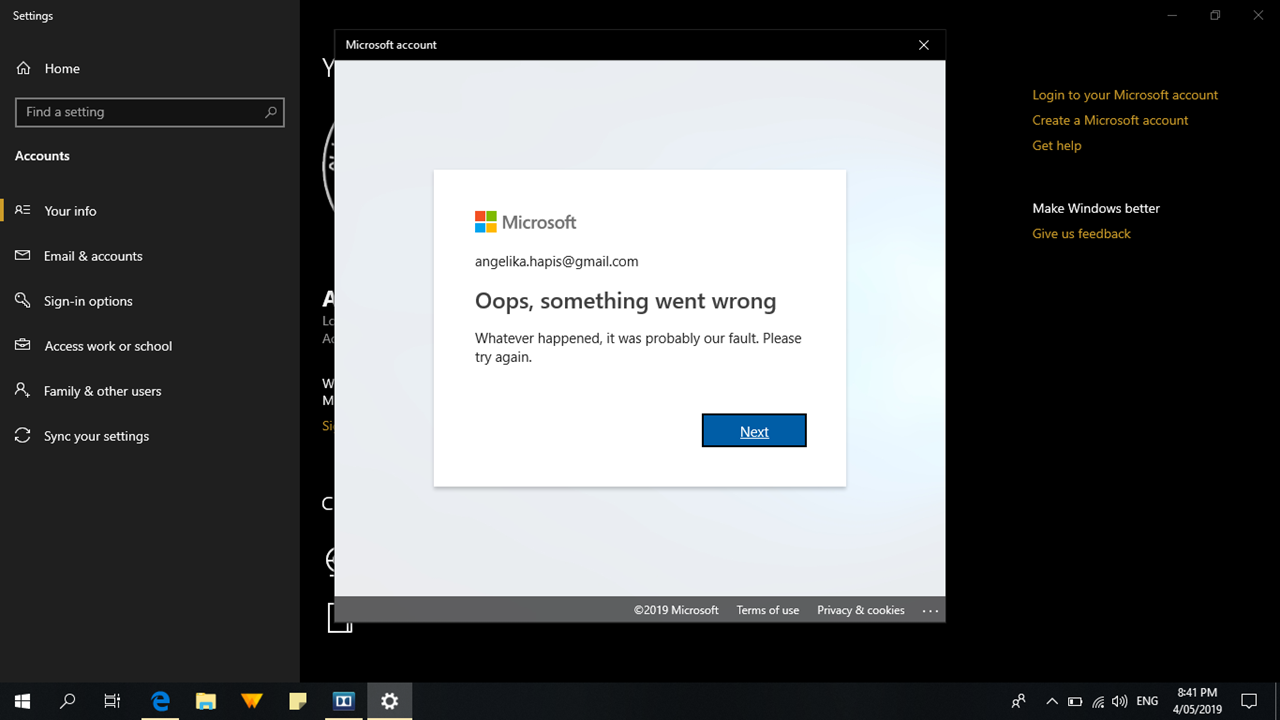Open Windows Search from the taskbar
This screenshot has width=1280, height=720.
point(67,700)
